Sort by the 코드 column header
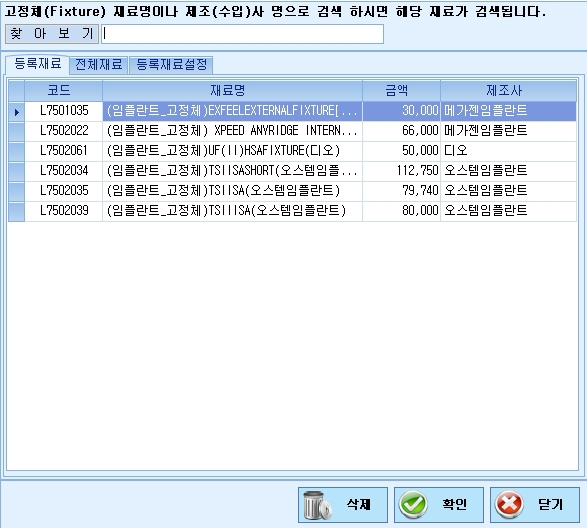 click(64, 90)
